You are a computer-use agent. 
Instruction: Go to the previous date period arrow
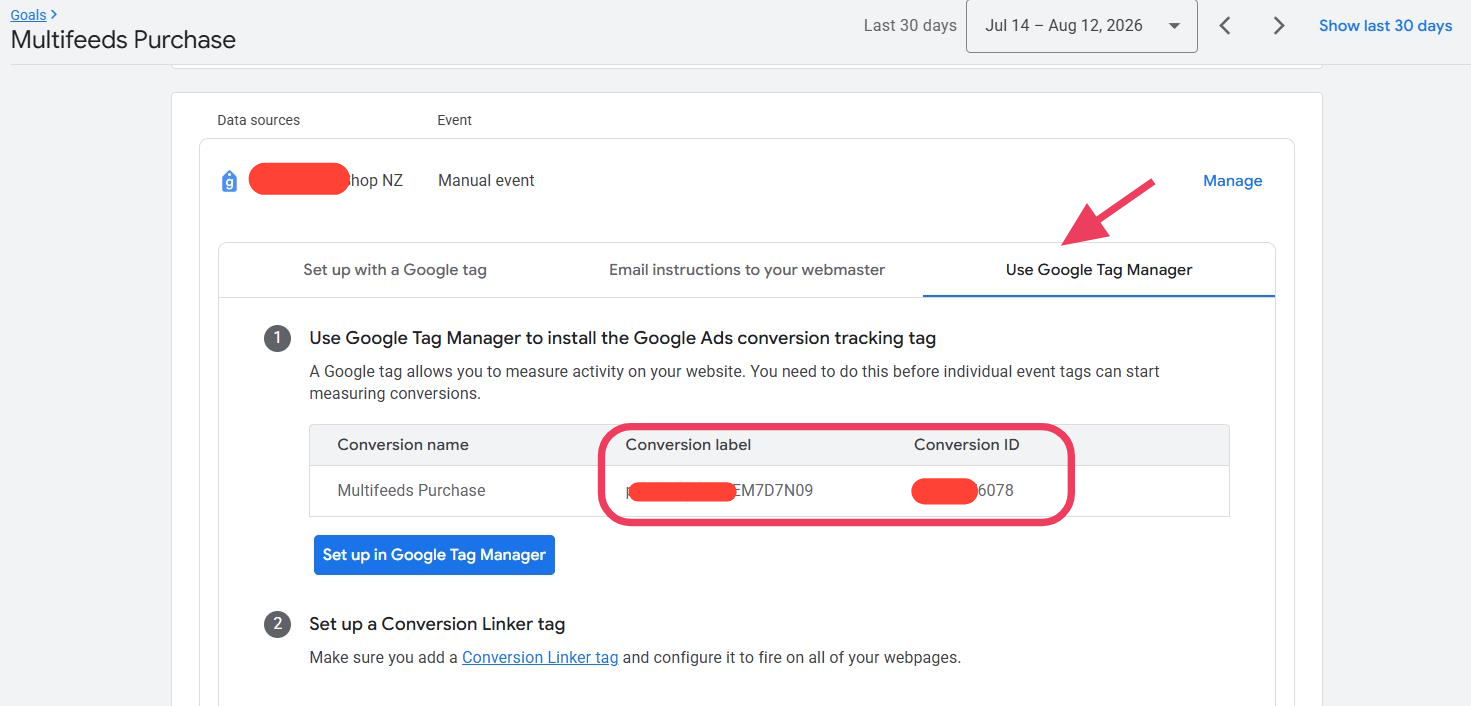[x=1225, y=26]
